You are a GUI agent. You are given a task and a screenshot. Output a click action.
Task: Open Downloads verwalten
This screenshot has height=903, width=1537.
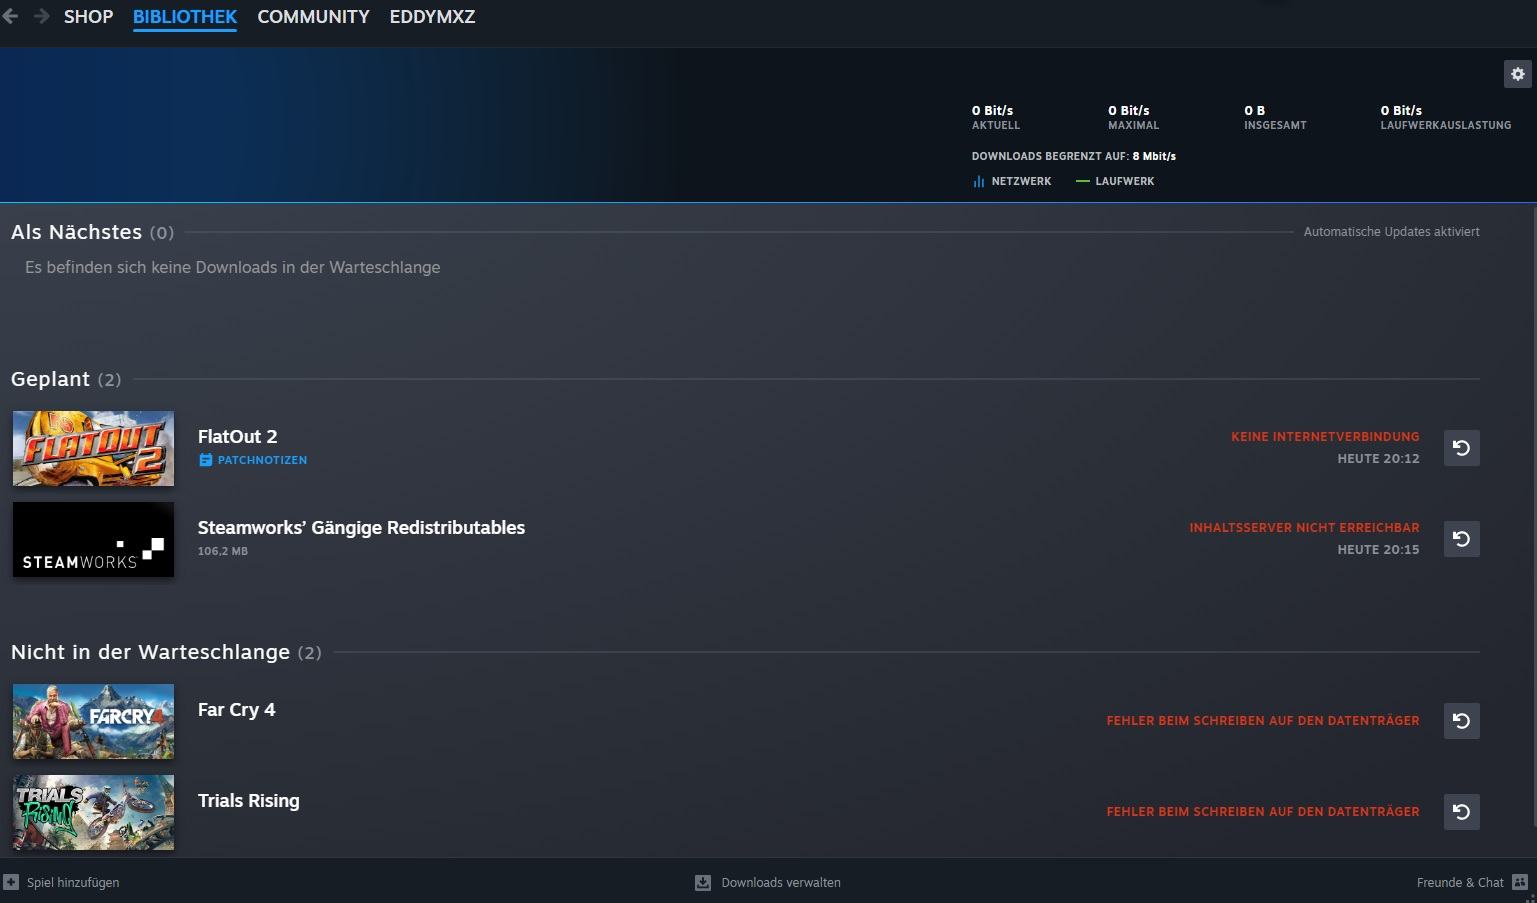point(780,882)
